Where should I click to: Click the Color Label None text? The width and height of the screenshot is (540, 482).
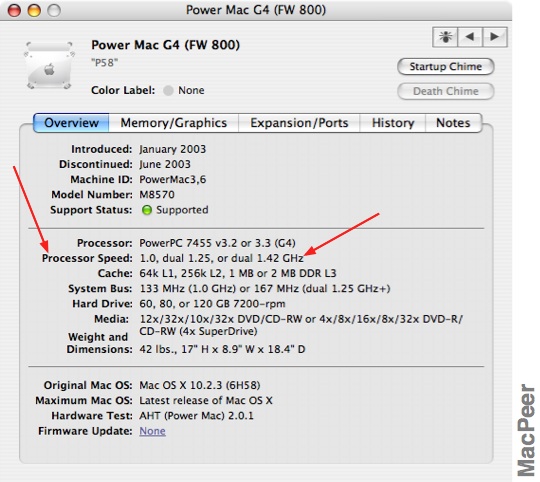(191, 91)
